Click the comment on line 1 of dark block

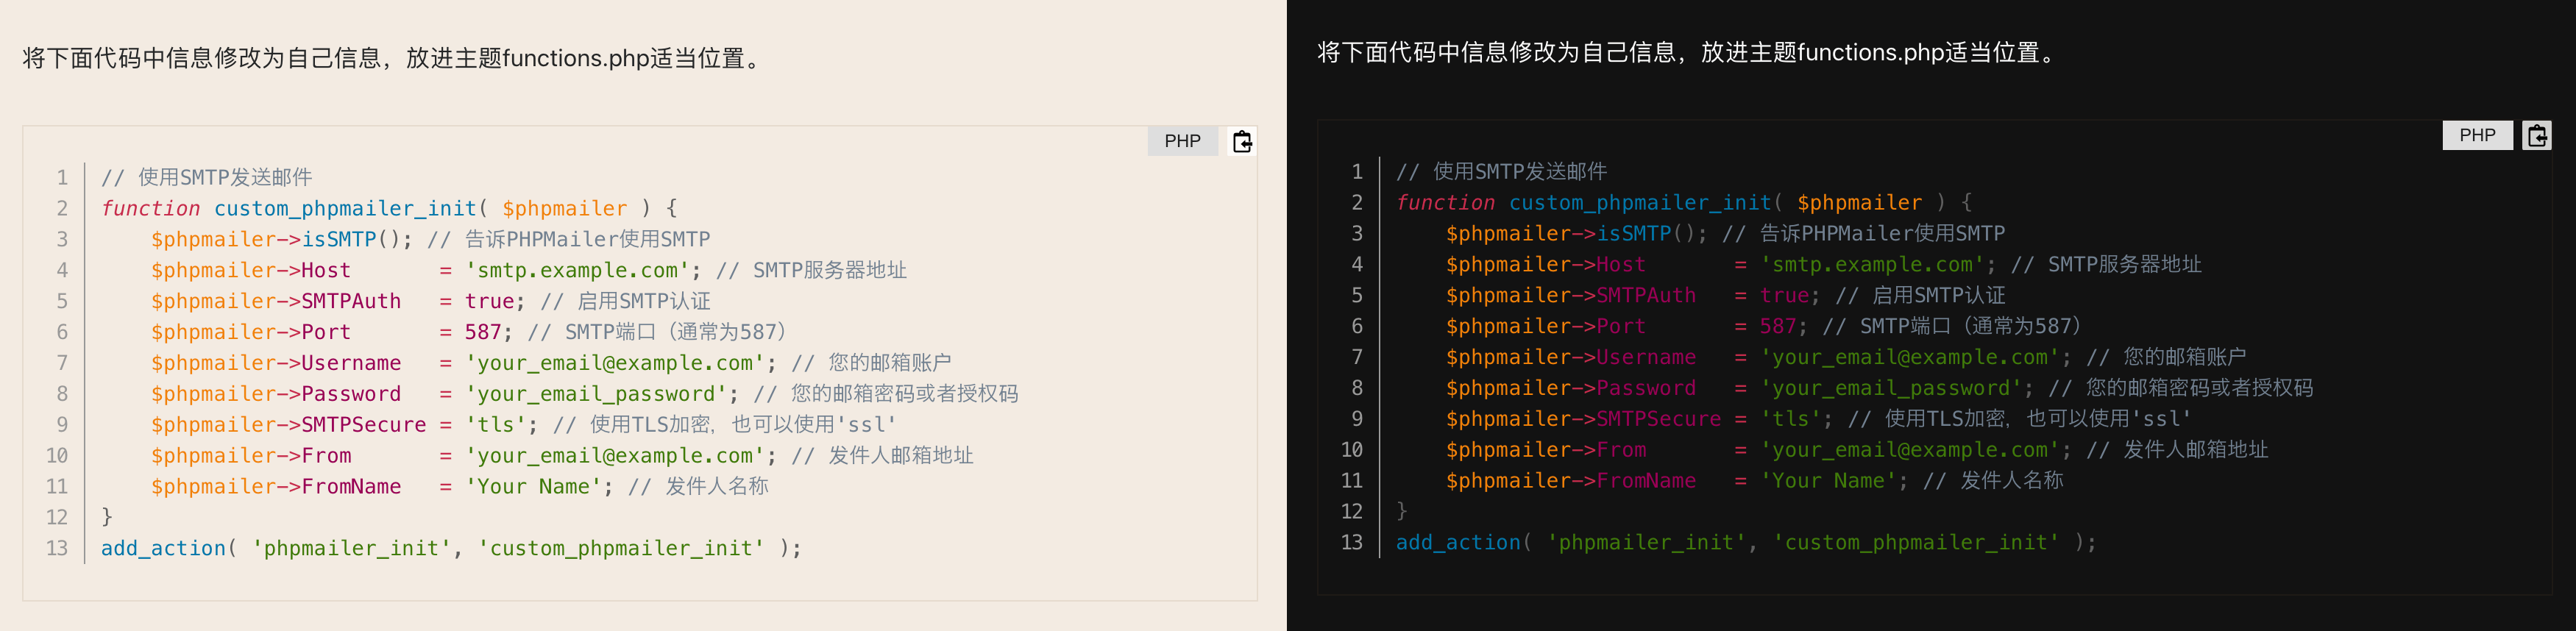[x=1502, y=171]
